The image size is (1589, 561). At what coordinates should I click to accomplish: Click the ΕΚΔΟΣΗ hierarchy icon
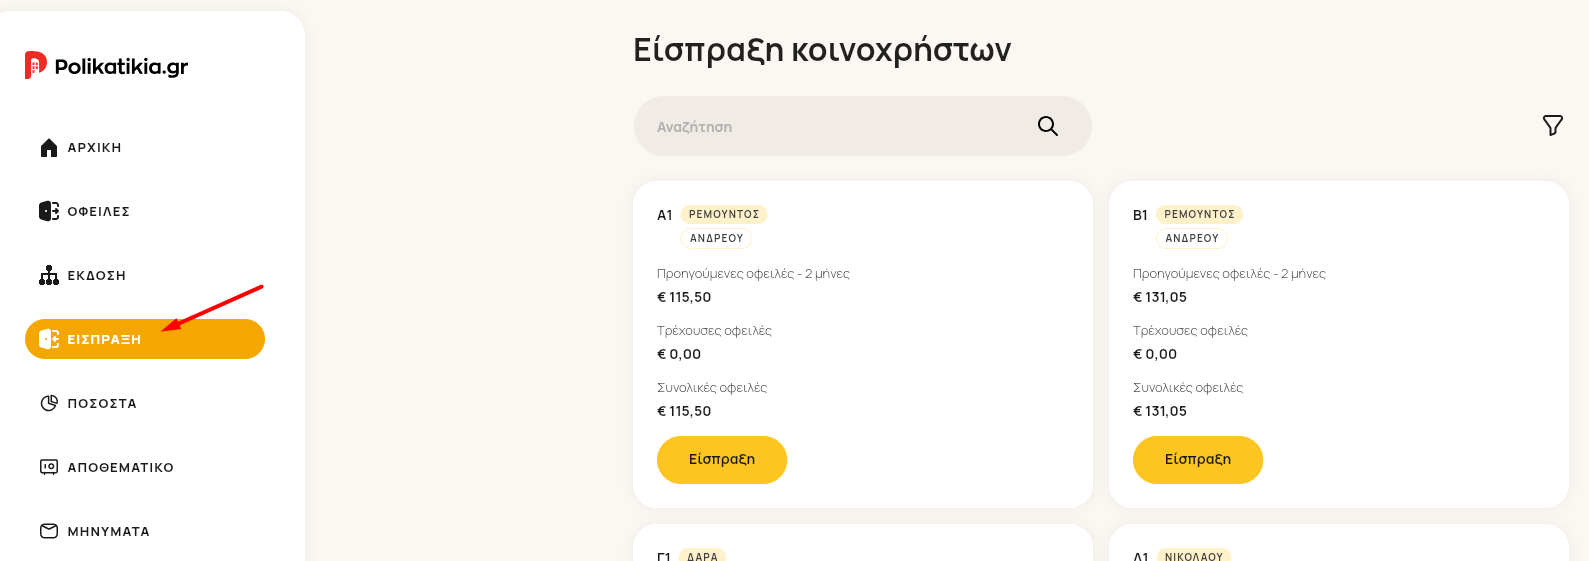pyautogui.click(x=49, y=275)
